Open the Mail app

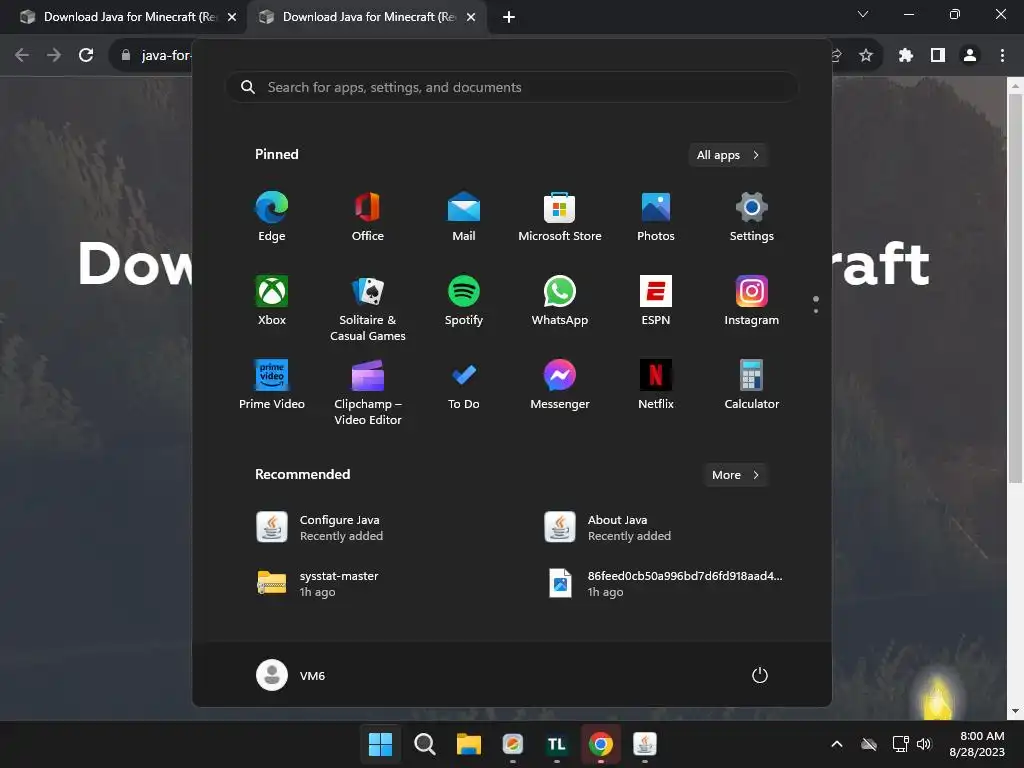coord(464,216)
